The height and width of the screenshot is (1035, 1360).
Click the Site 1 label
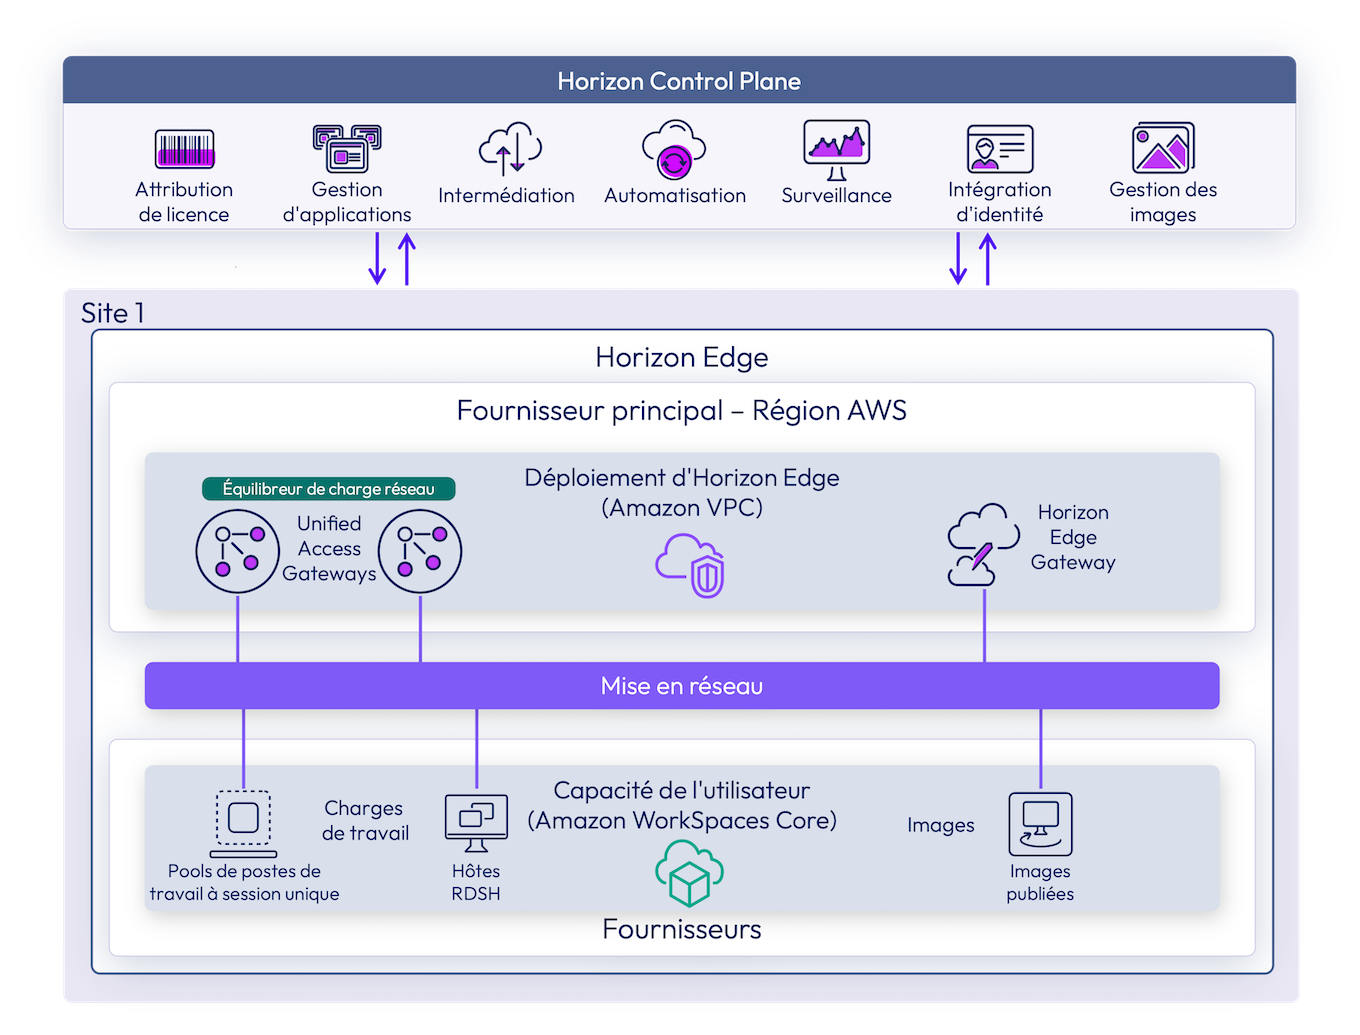(113, 313)
